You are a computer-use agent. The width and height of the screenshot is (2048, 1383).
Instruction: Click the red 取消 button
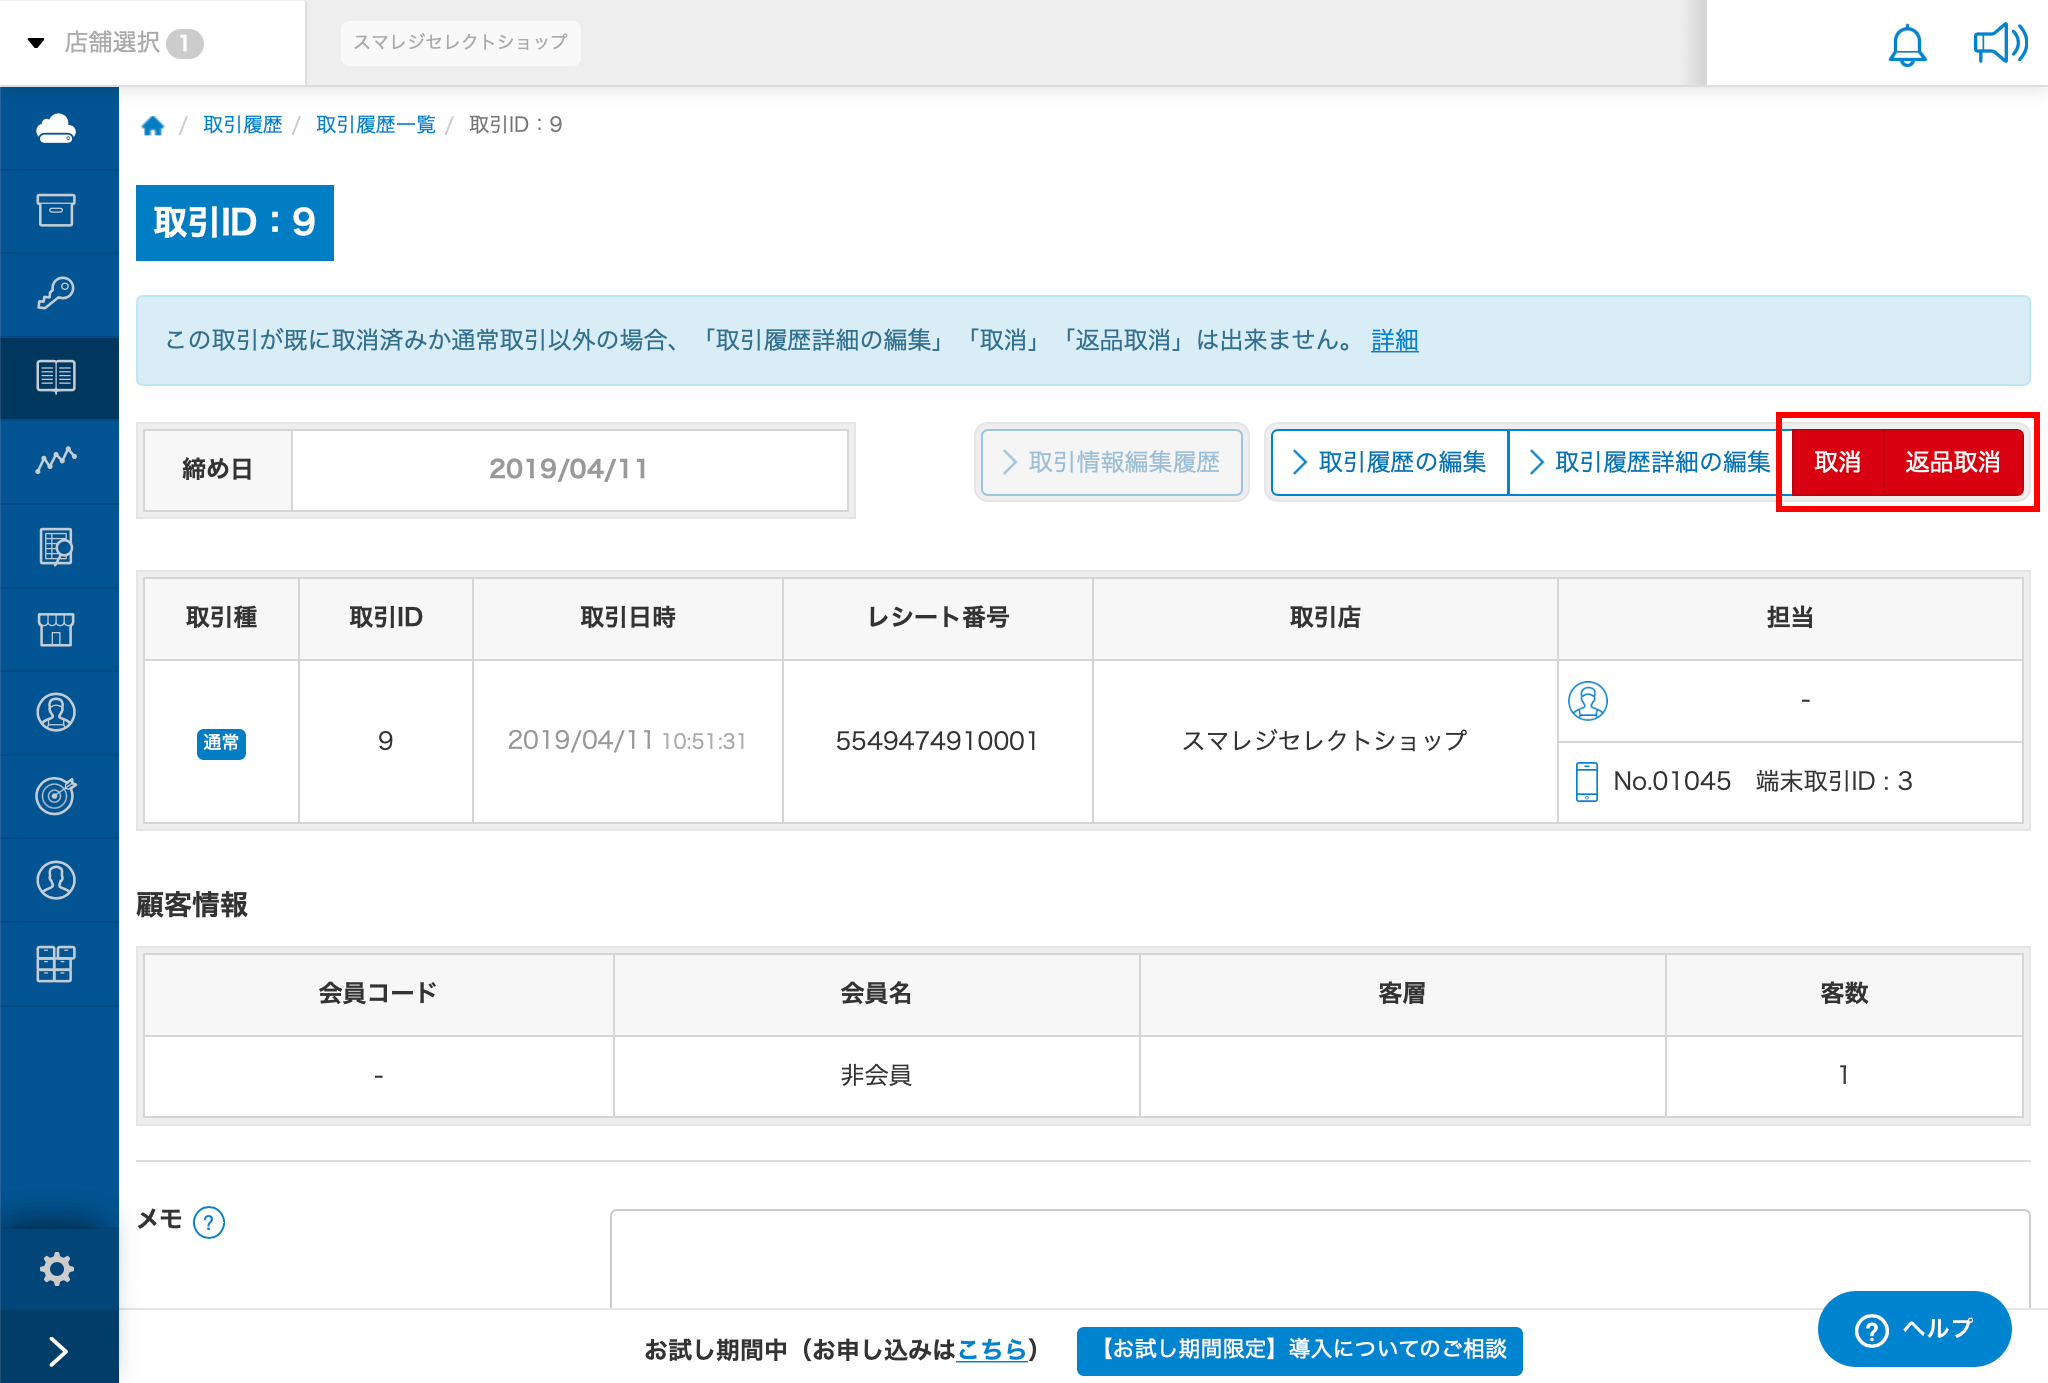tap(1837, 462)
